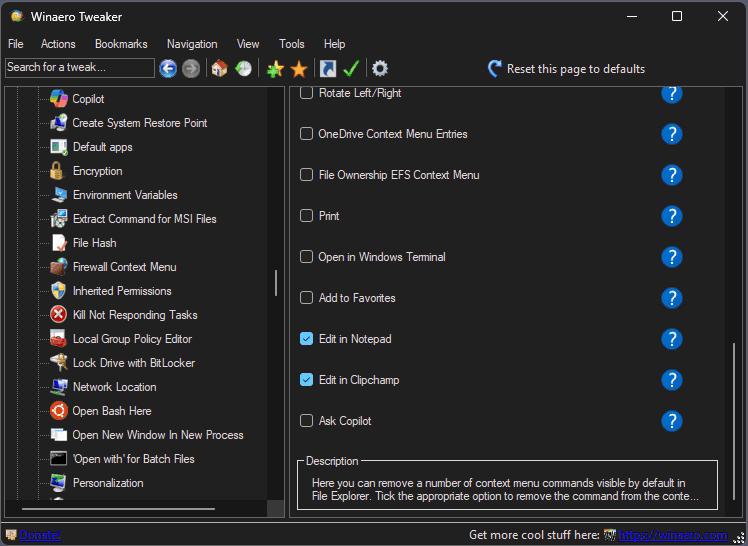Open help for OneDrive Context Menu Entries

coord(672,134)
